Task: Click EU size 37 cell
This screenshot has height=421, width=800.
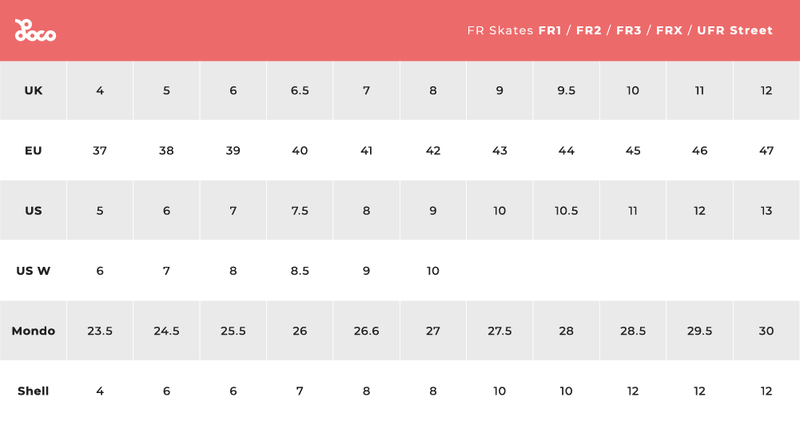Action: [x=100, y=151]
